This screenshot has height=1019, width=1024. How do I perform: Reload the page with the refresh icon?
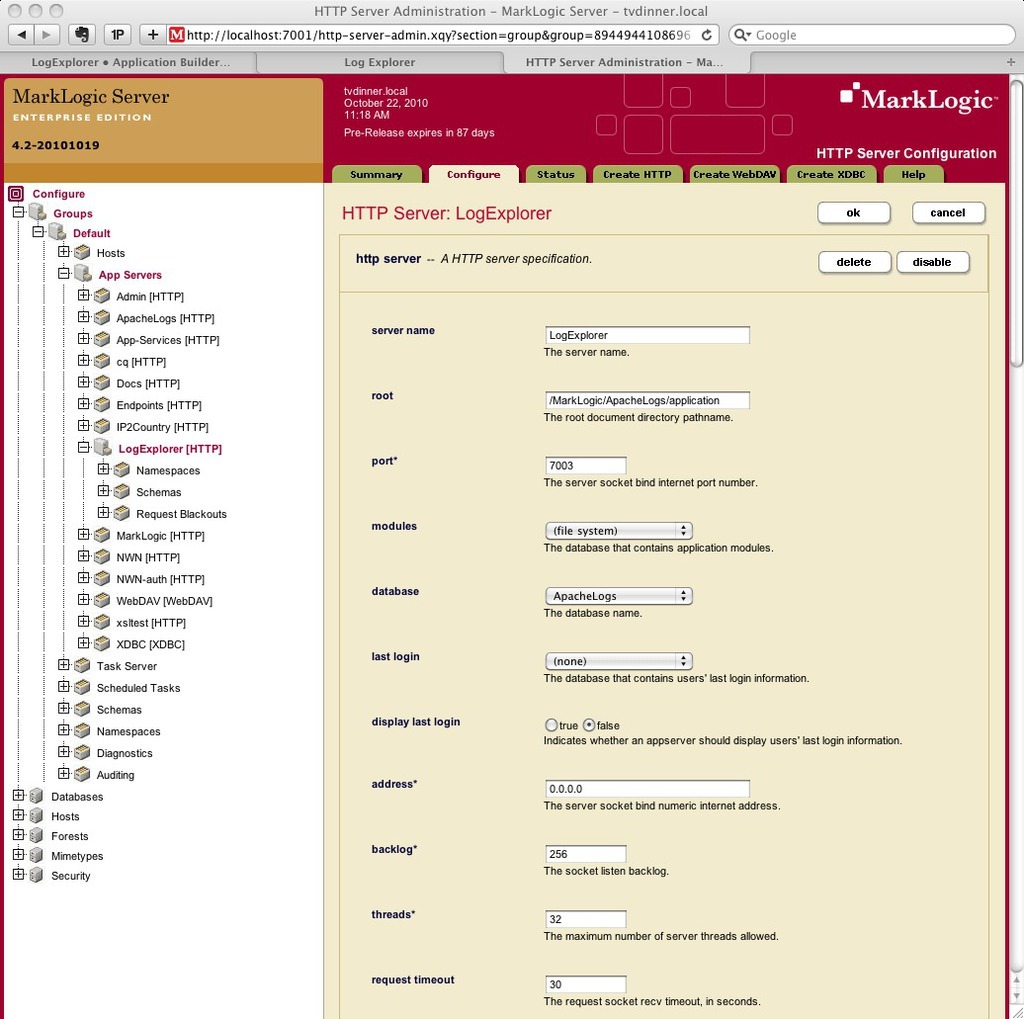707,35
